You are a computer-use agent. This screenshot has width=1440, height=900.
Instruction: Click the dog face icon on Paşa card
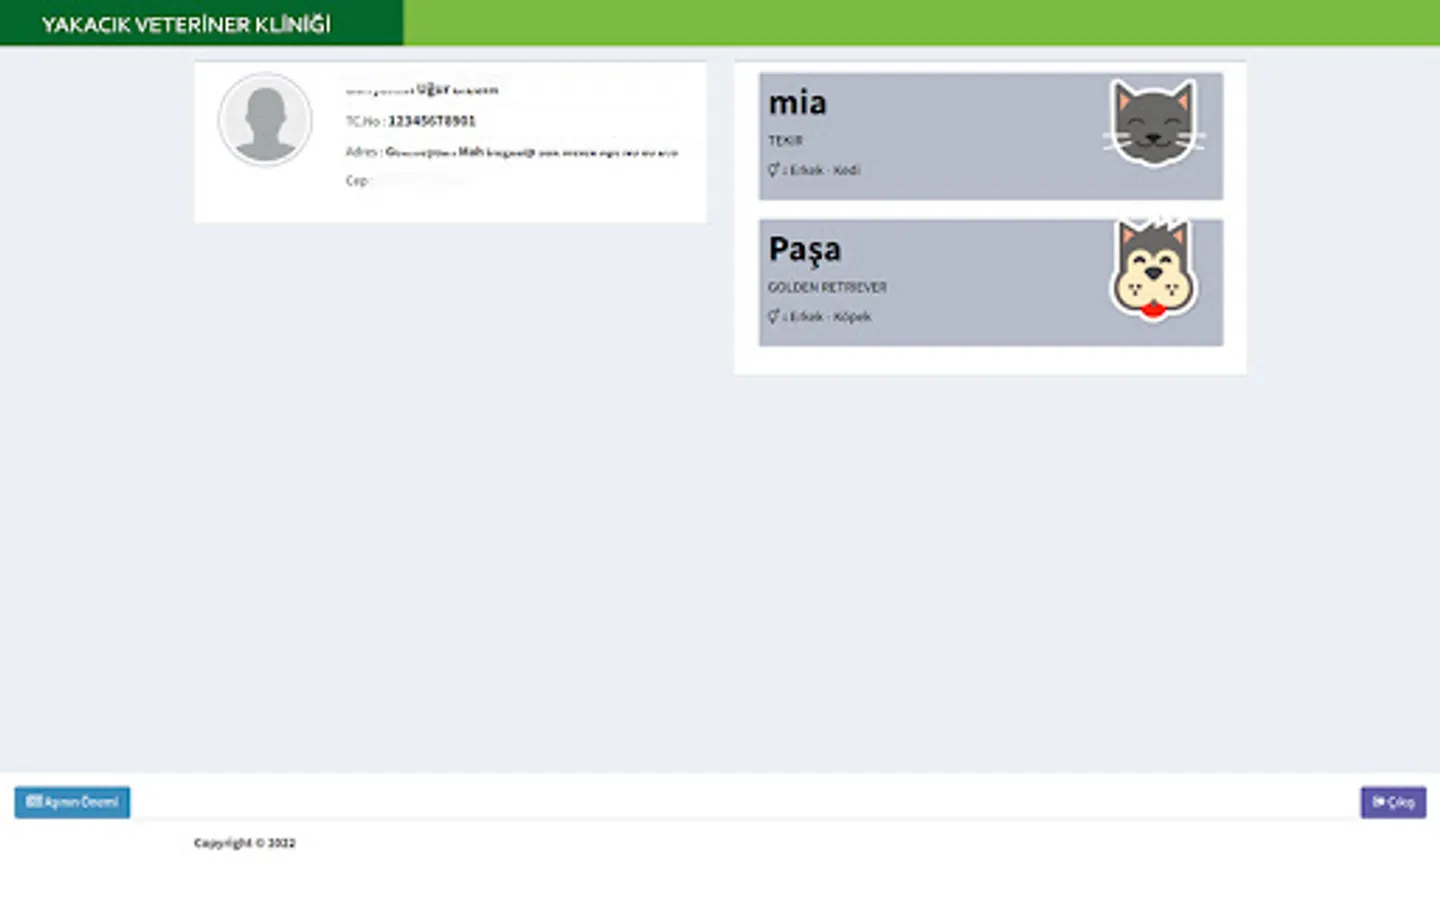pyautogui.click(x=1154, y=268)
